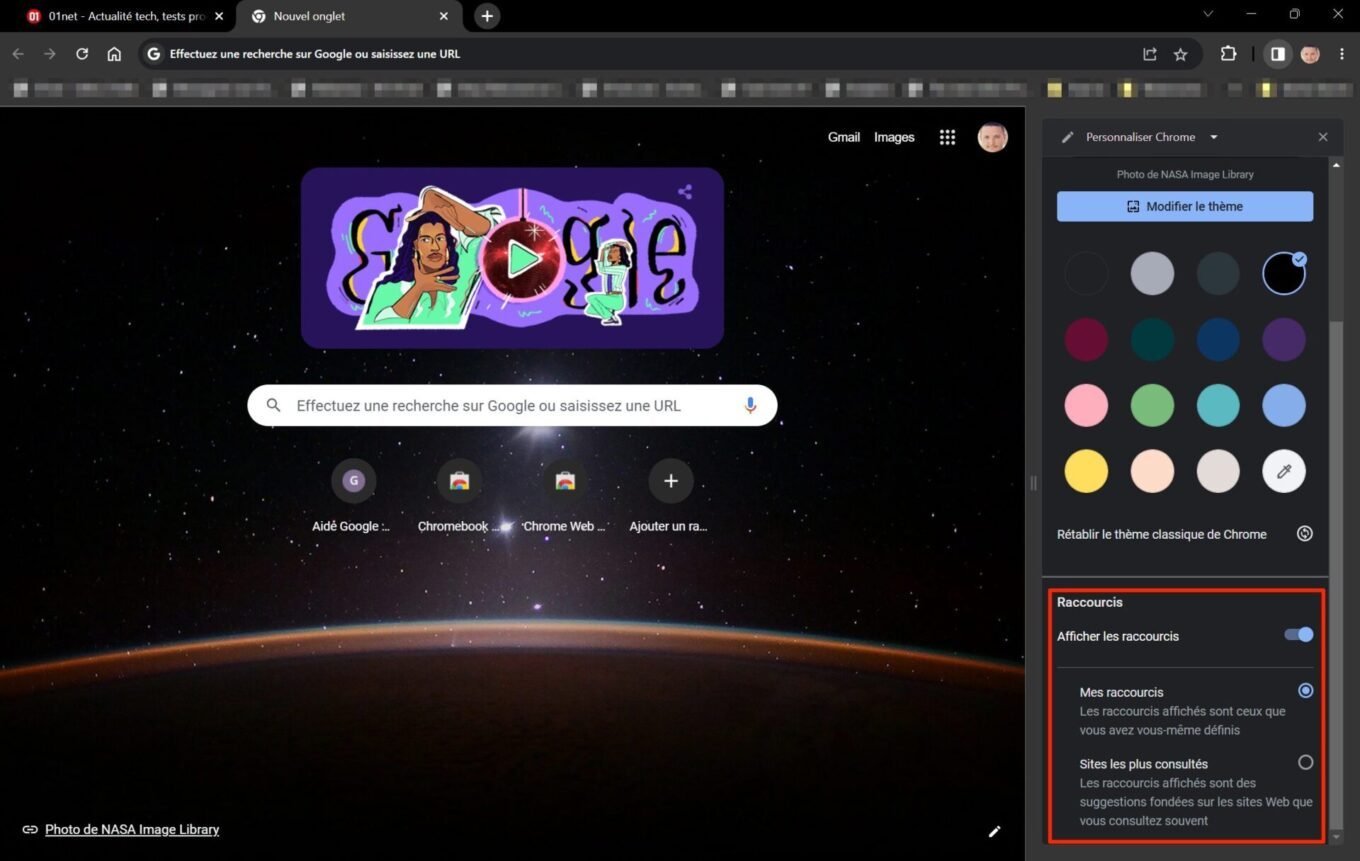Click the forward navigation arrow
Image resolution: width=1360 pixels, height=861 pixels.
50,54
